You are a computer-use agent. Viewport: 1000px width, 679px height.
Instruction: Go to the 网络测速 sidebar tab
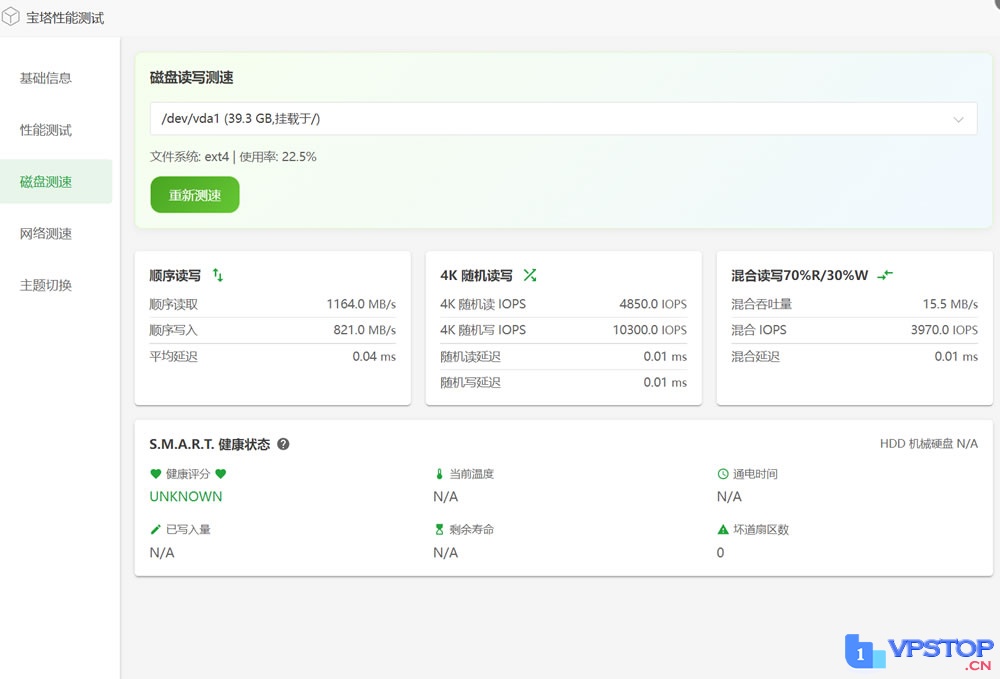[46, 234]
